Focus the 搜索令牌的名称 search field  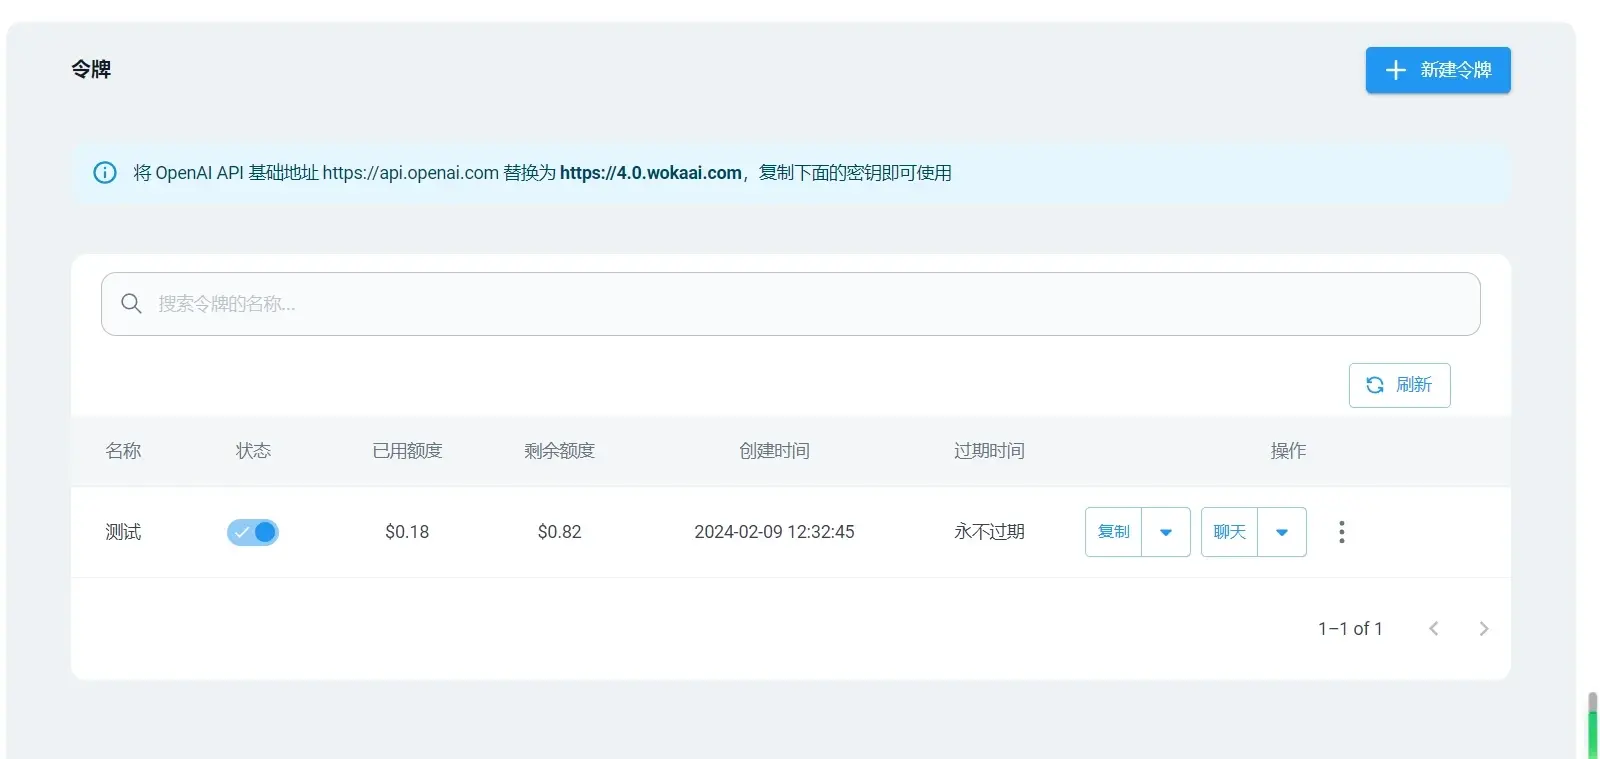790,304
